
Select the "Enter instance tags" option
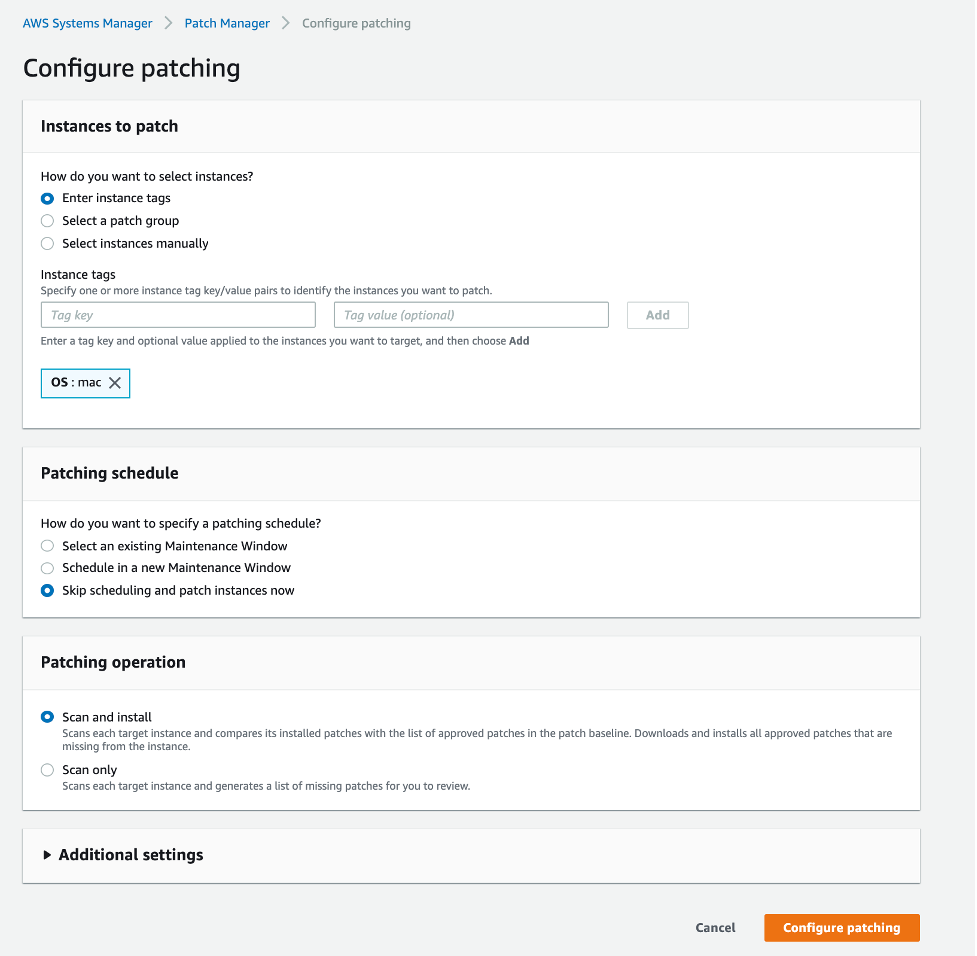(47, 198)
